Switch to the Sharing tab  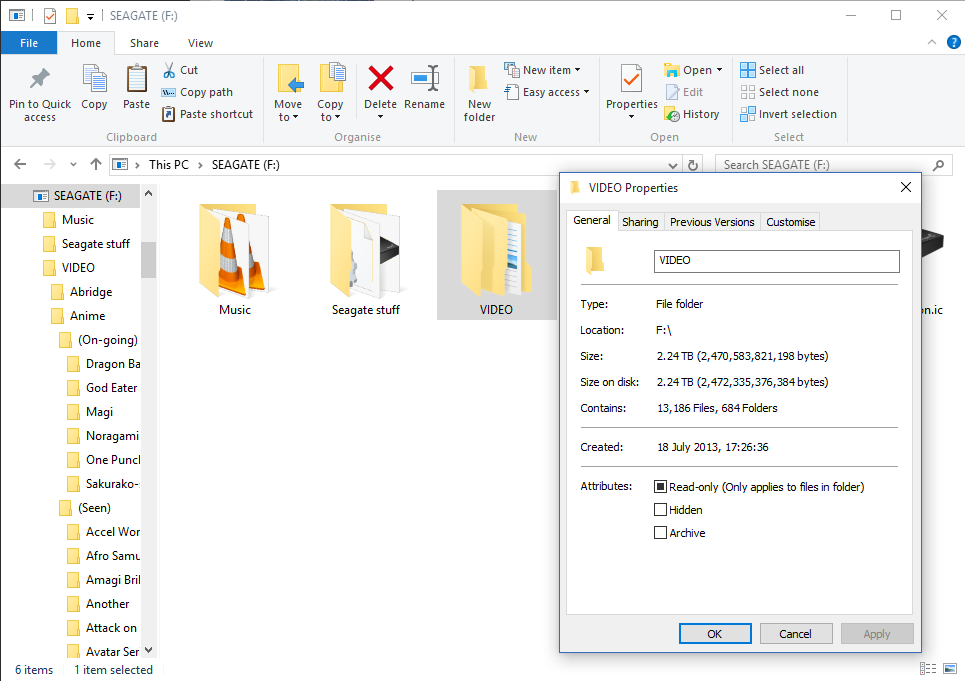(x=640, y=222)
